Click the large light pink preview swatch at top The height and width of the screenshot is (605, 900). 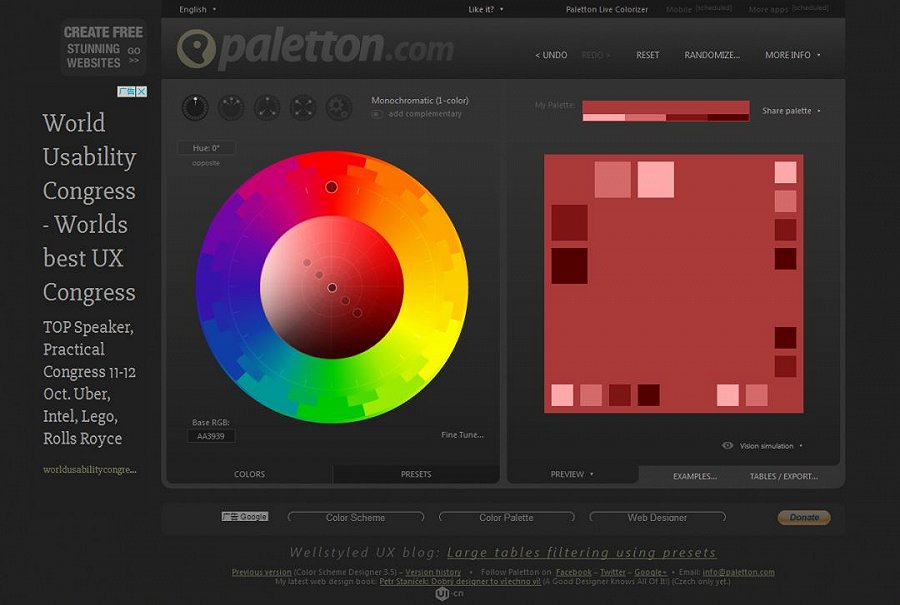[655, 180]
